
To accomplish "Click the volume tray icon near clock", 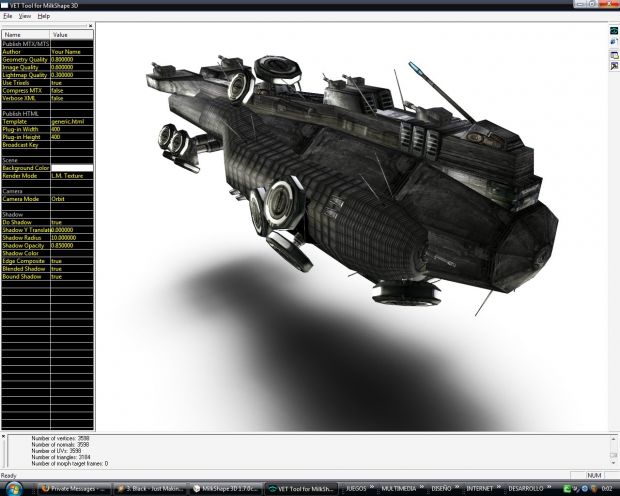I will click(593, 489).
